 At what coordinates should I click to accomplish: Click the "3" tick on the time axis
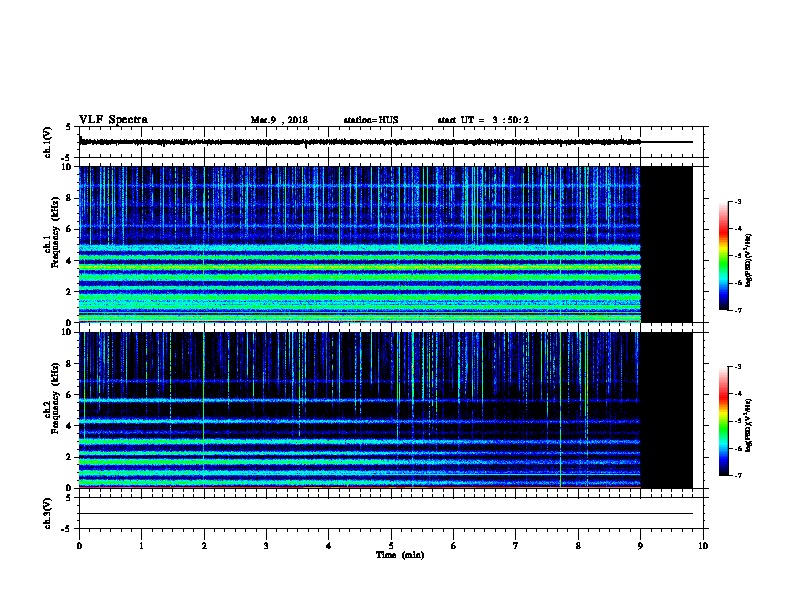[266, 546]
